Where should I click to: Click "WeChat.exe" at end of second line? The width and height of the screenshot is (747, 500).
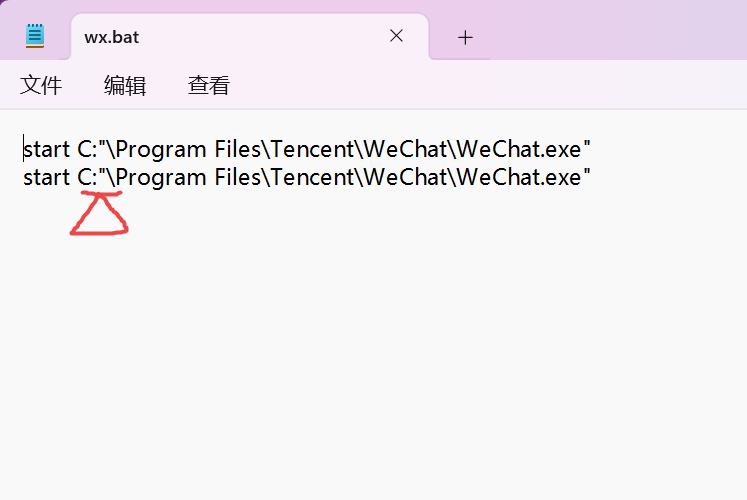tap(519, 177)
